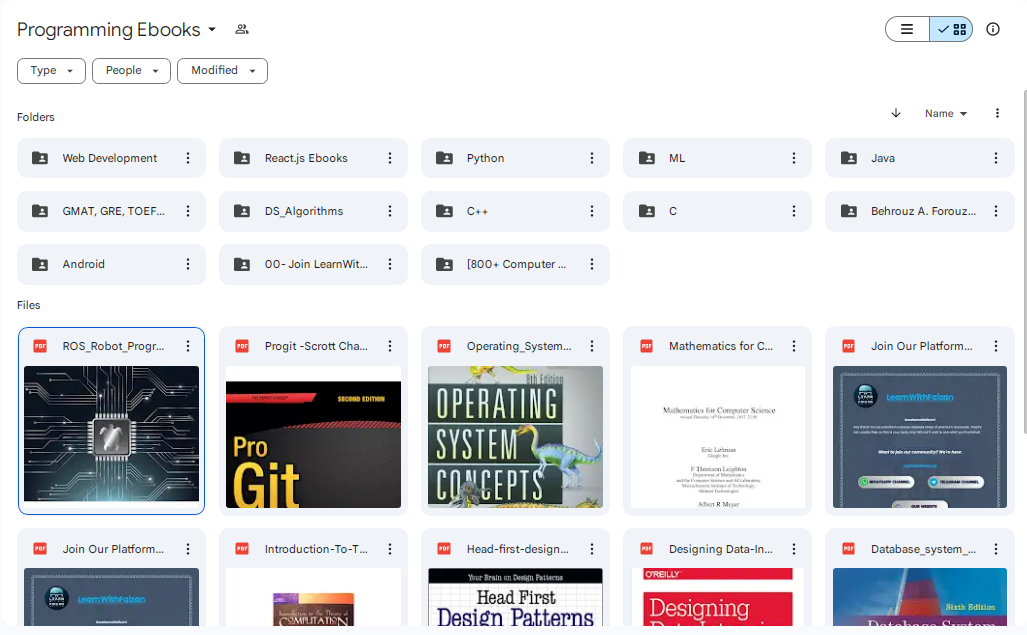Open the Python folder
Screen dimensions: 1027x635
click(515, 158)
